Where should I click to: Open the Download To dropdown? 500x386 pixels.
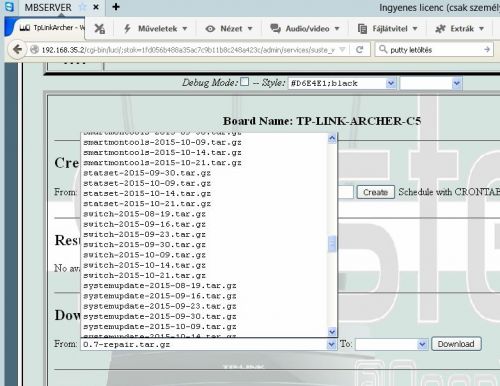[x=391, y=344]
